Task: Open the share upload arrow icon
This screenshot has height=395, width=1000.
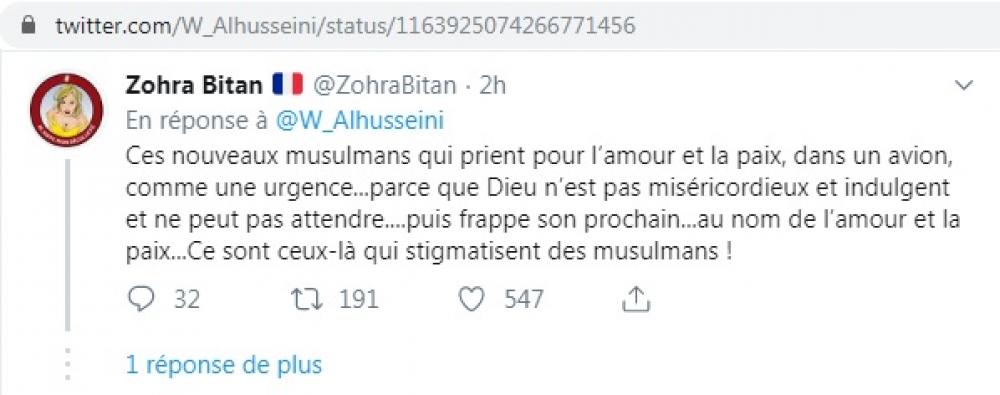Action: pyautogui.click(x=635, y=299)
